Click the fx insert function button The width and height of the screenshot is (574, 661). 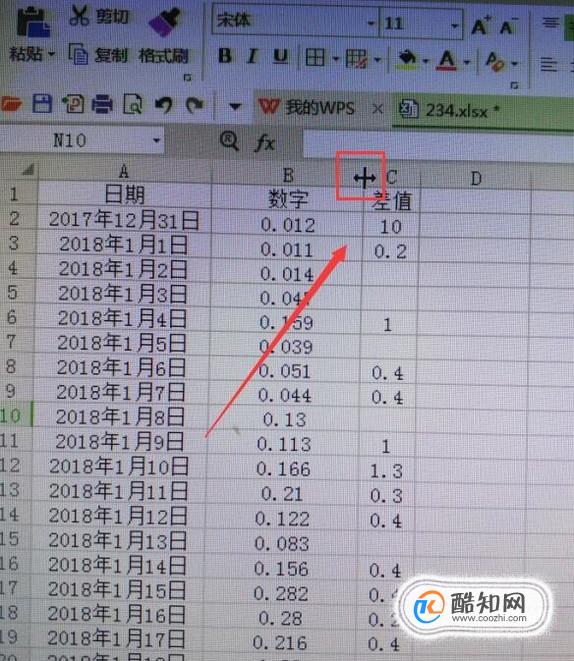266,142
